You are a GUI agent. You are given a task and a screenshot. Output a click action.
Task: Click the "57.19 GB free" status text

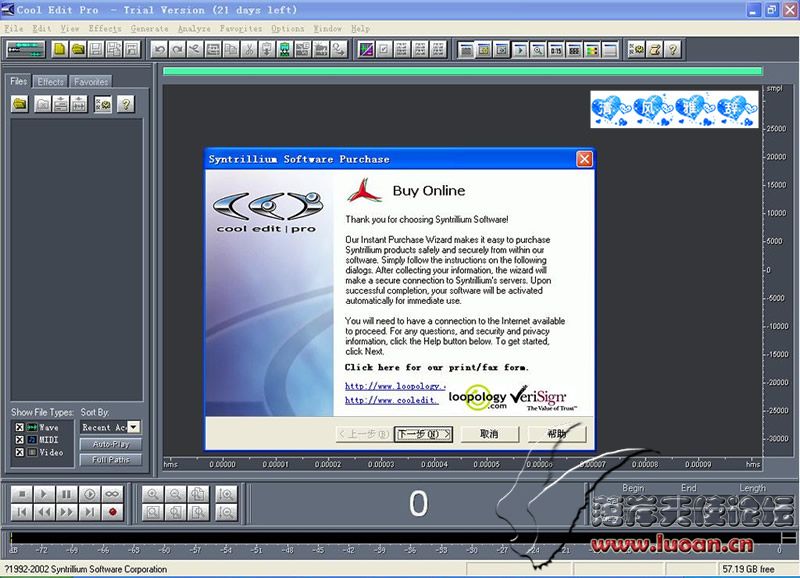[748, 569]
